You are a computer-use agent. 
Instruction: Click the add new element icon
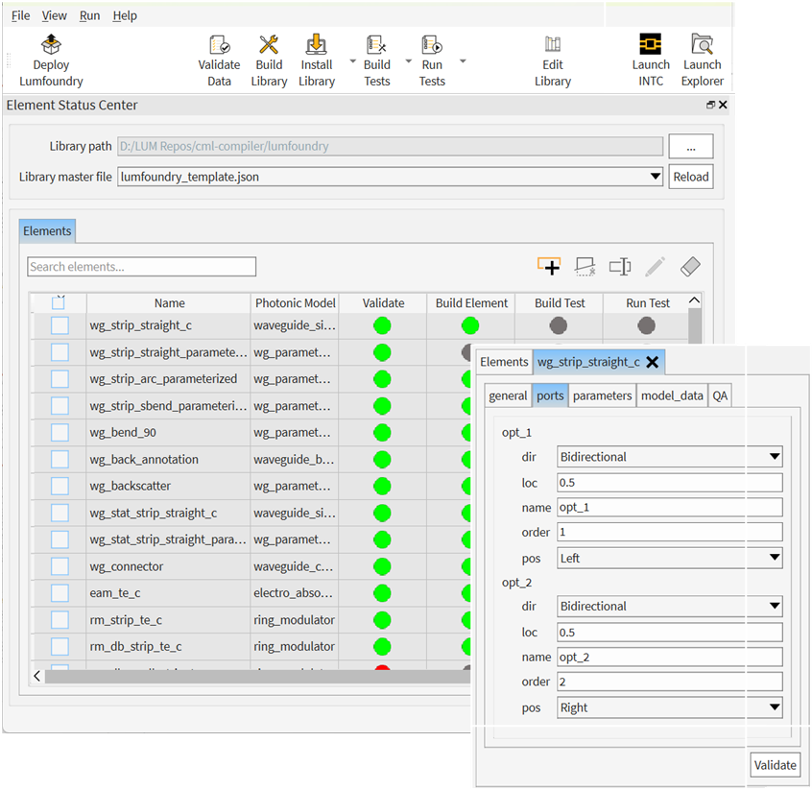click(x=549, y=267)
